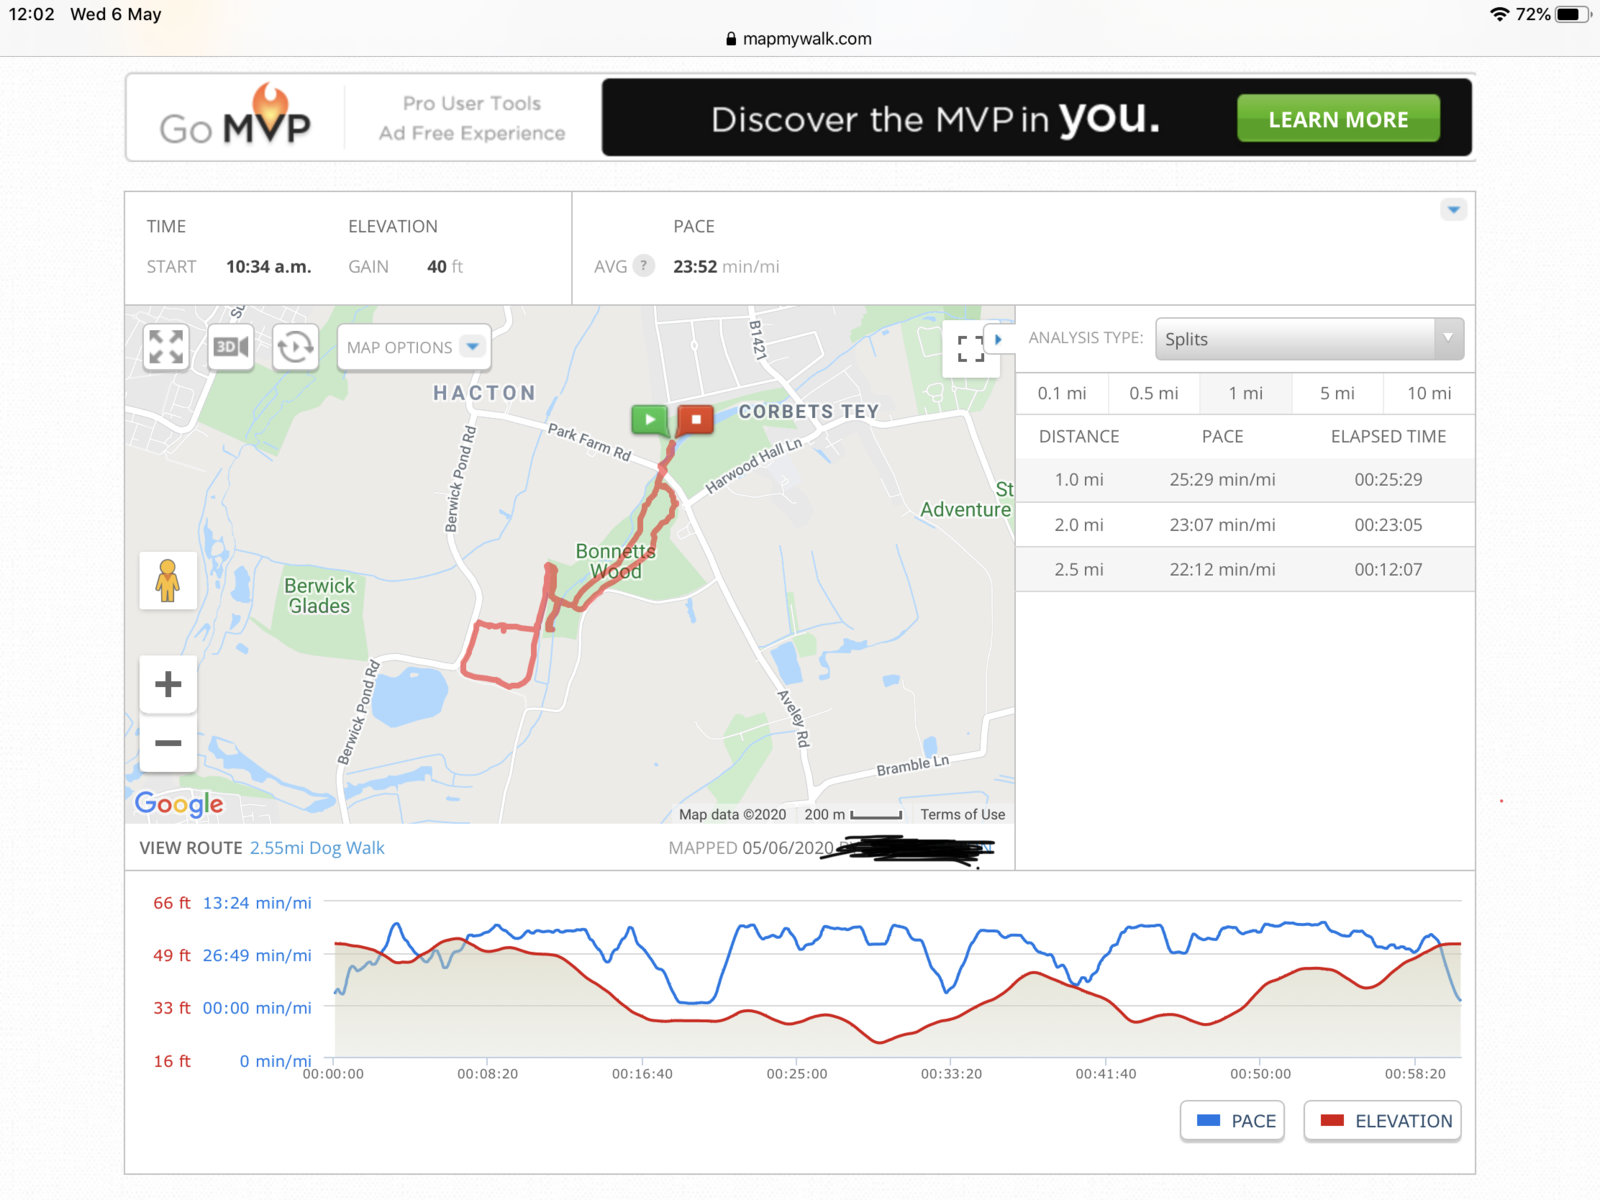1600x1200 pixels.
Task: Open the 2.55mi Dog Walk route link
Action: pyautogui.click(x=317, y=848)
